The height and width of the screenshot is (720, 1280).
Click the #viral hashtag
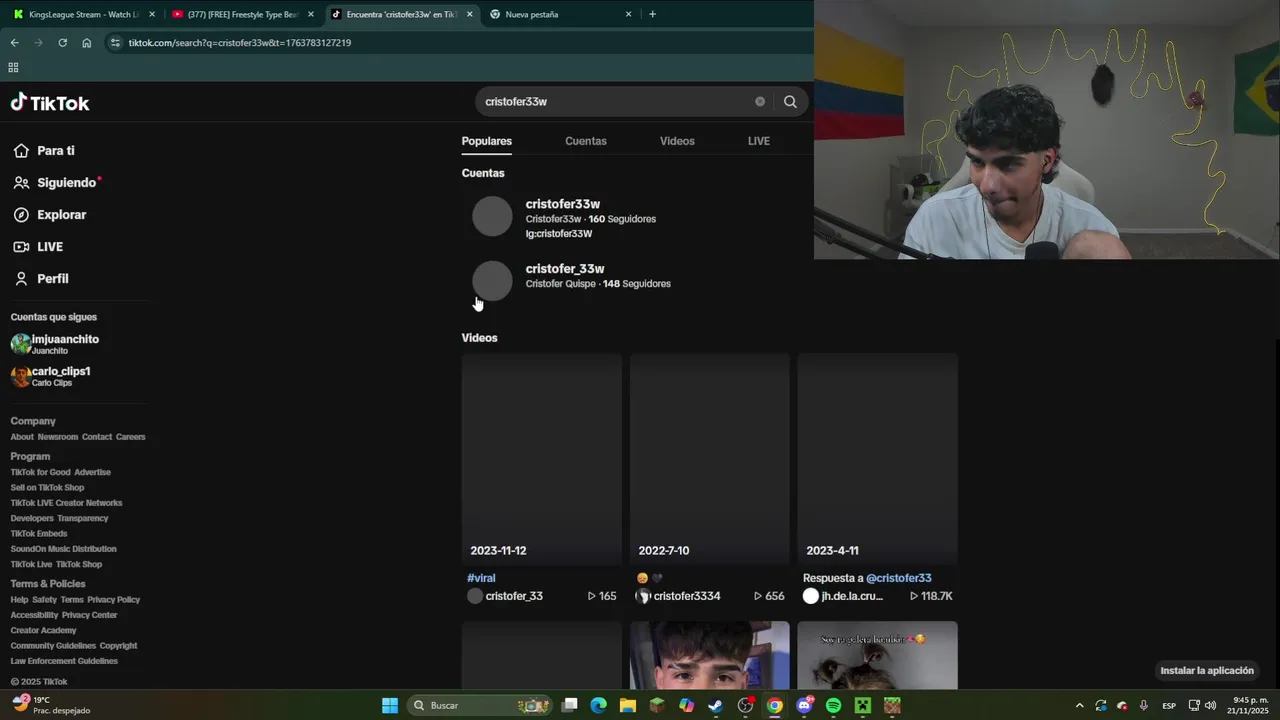pos(481,578)
